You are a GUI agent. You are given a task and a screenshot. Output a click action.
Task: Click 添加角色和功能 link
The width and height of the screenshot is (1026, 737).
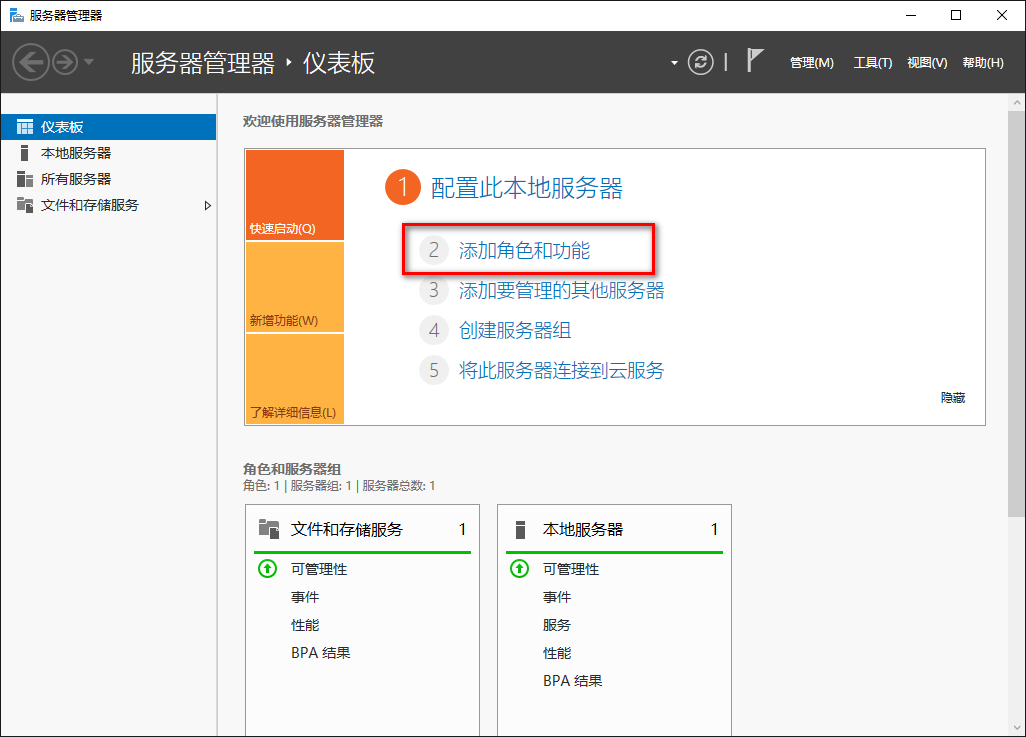pos(524,250)
